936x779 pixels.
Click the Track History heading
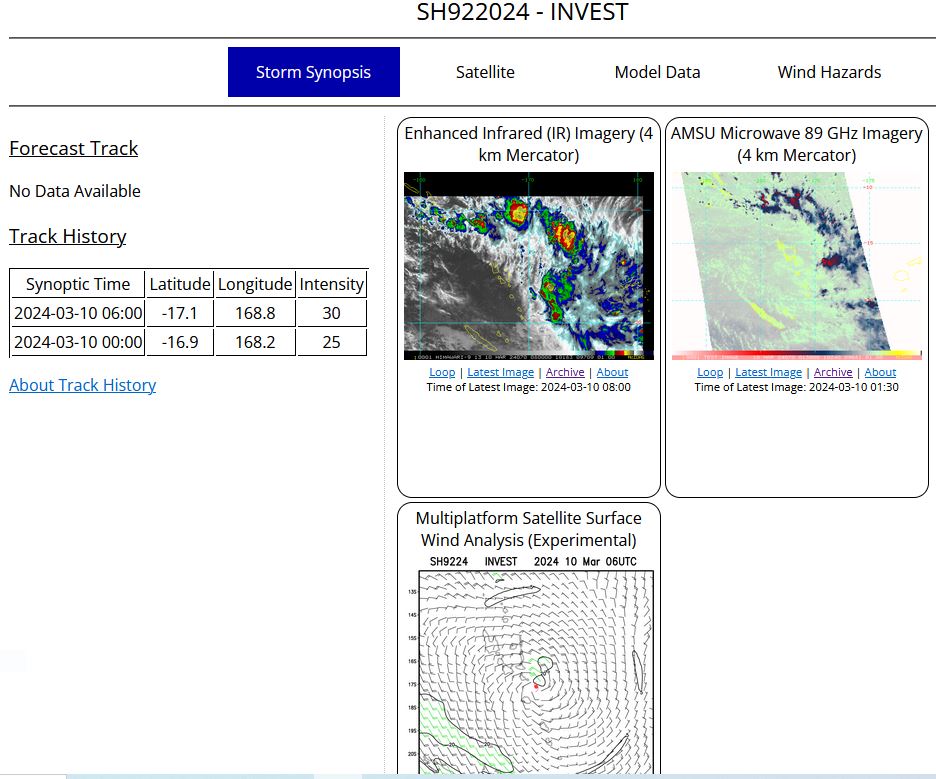coord(67,236)
